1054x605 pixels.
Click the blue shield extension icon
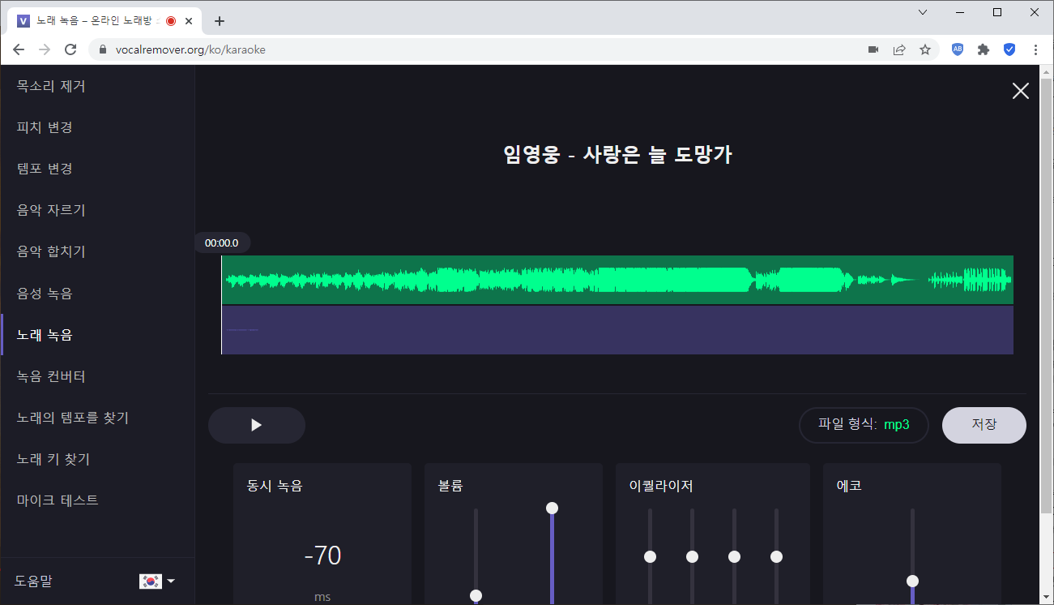coord(1009,49)
